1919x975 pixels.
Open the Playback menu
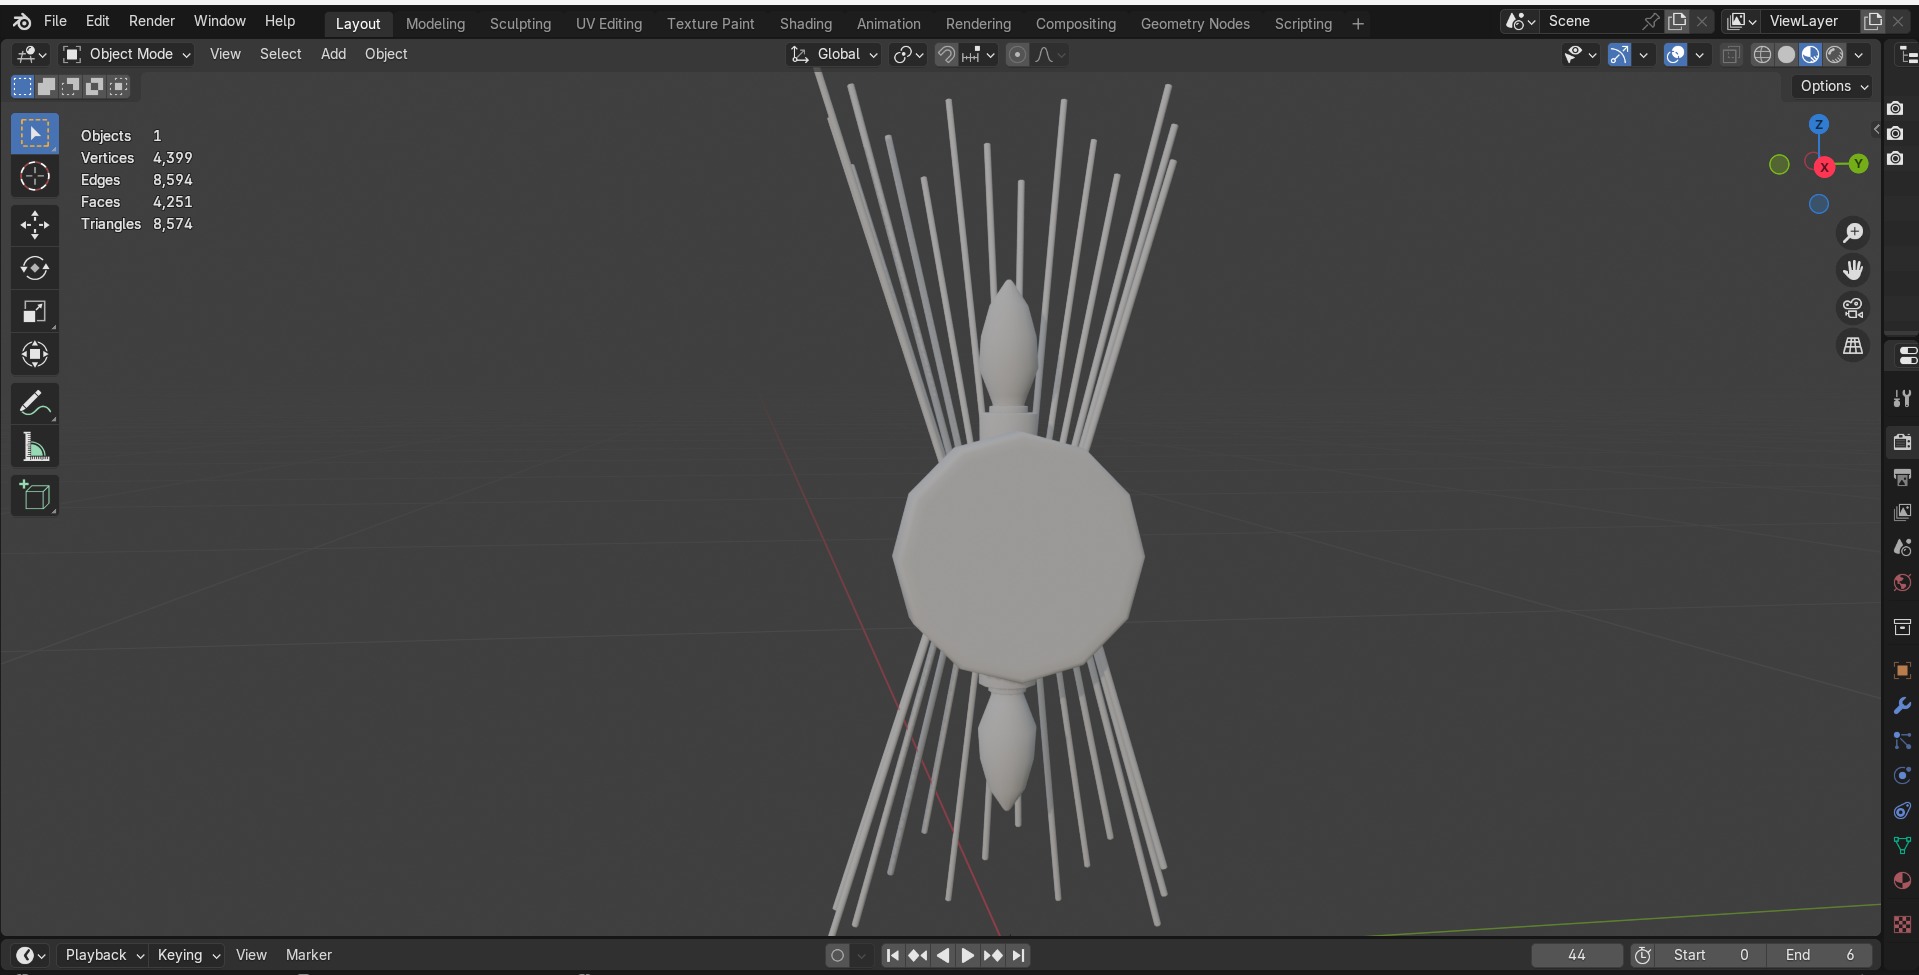(x=104, y=955)
